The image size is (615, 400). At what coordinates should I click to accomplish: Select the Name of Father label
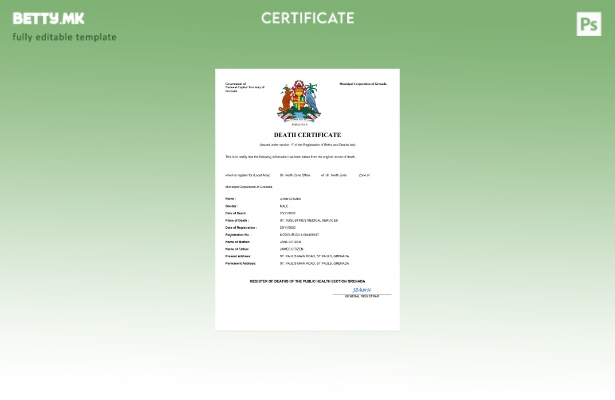[237, 249]
